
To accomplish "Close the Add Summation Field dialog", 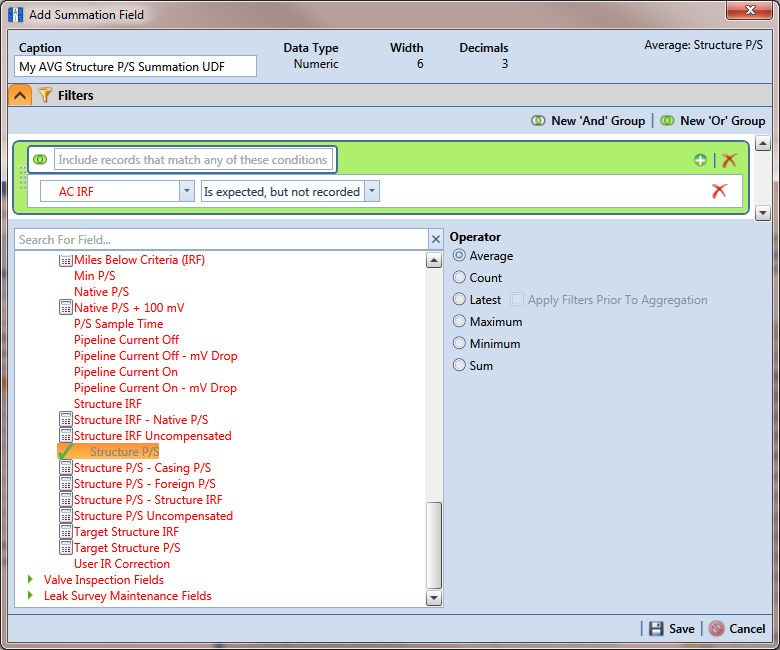I will point(750,10).
